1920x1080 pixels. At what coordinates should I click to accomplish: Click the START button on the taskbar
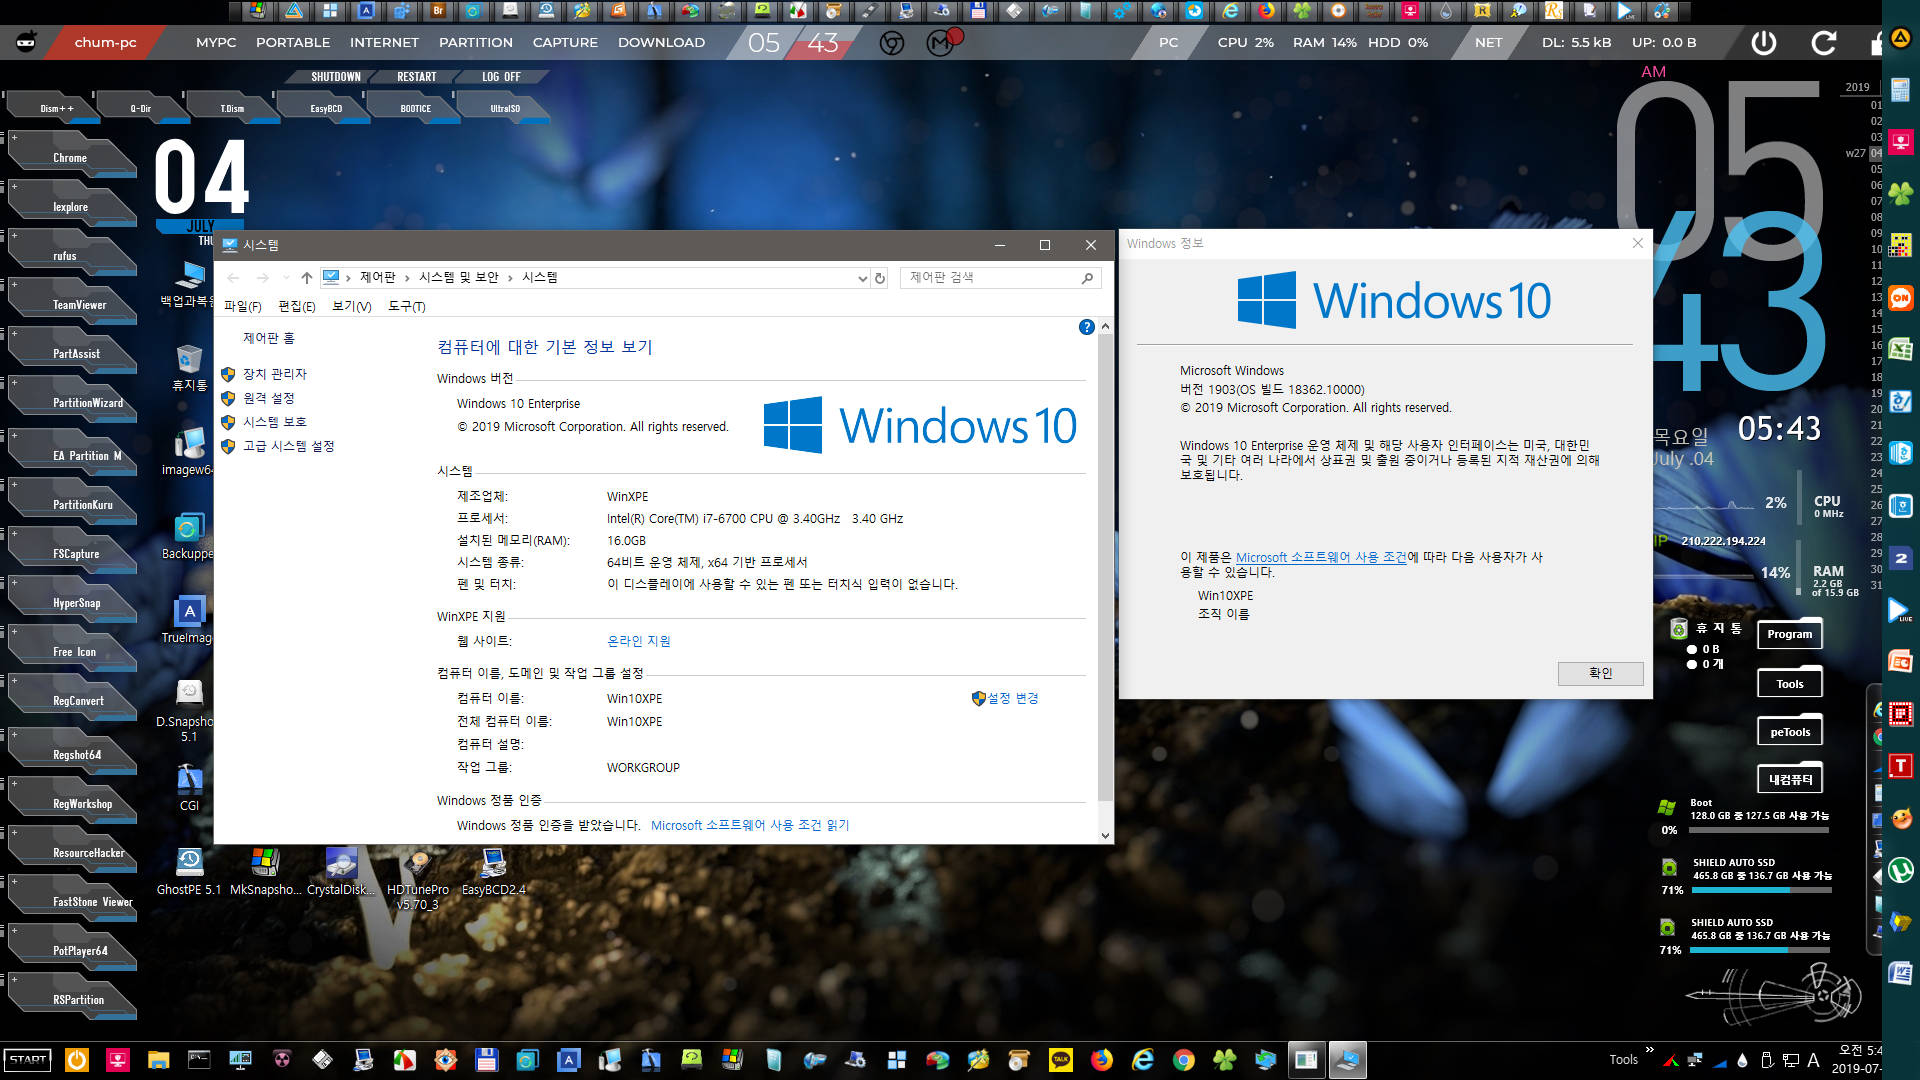point(28,1060)
